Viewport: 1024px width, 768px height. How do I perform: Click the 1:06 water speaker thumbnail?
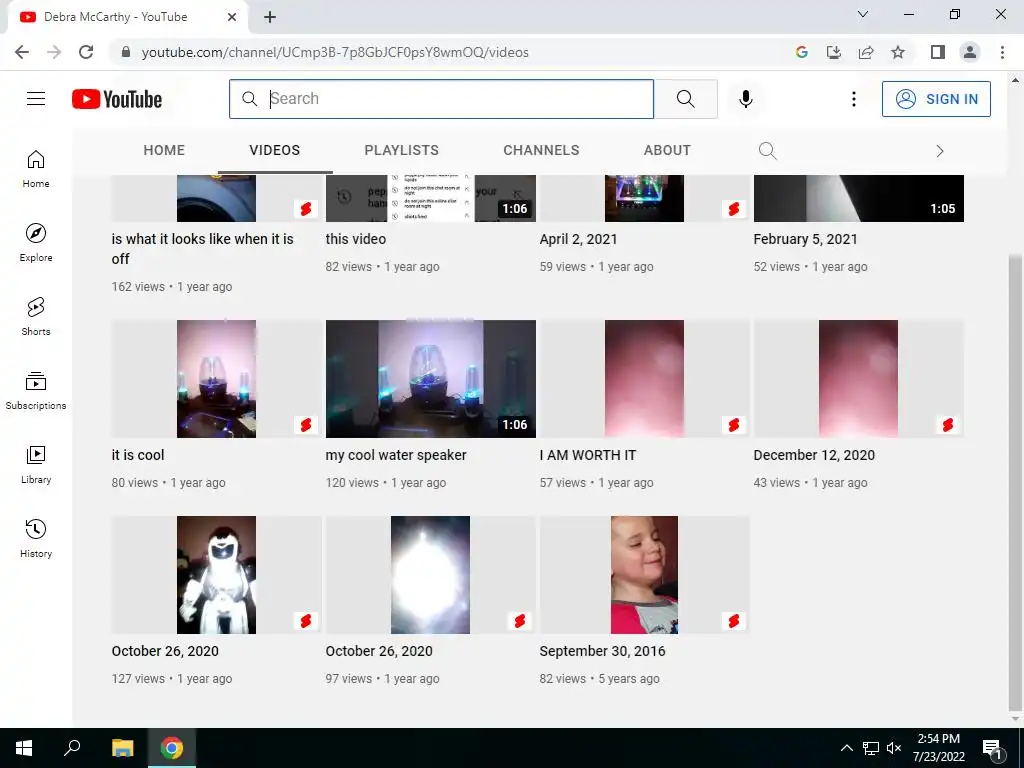[430, 379]
